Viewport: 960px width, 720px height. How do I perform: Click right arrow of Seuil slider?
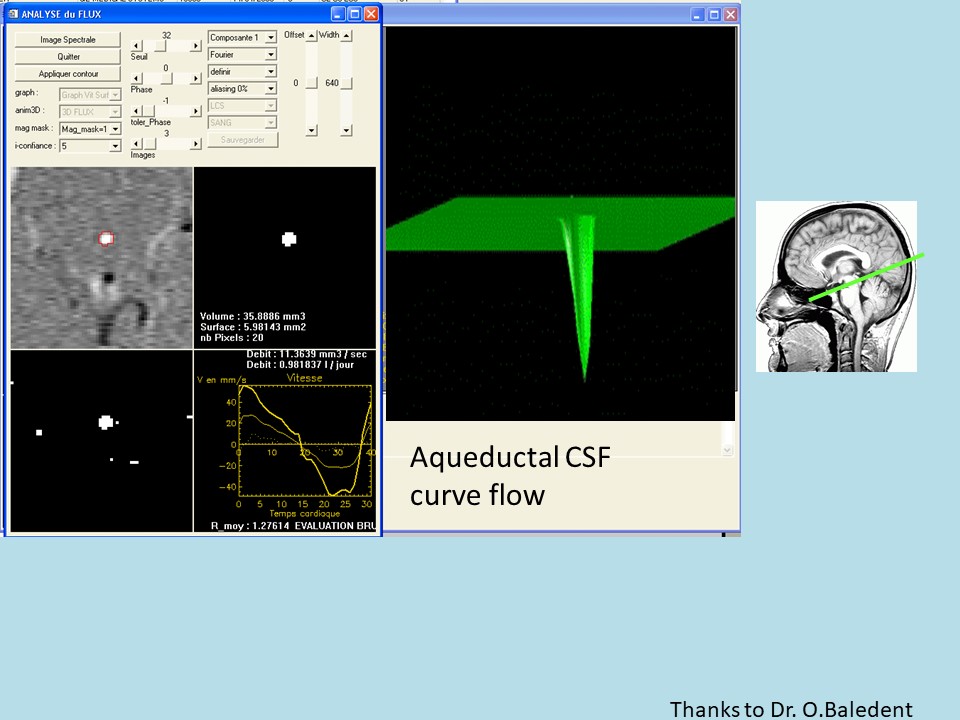pos(196,46)
